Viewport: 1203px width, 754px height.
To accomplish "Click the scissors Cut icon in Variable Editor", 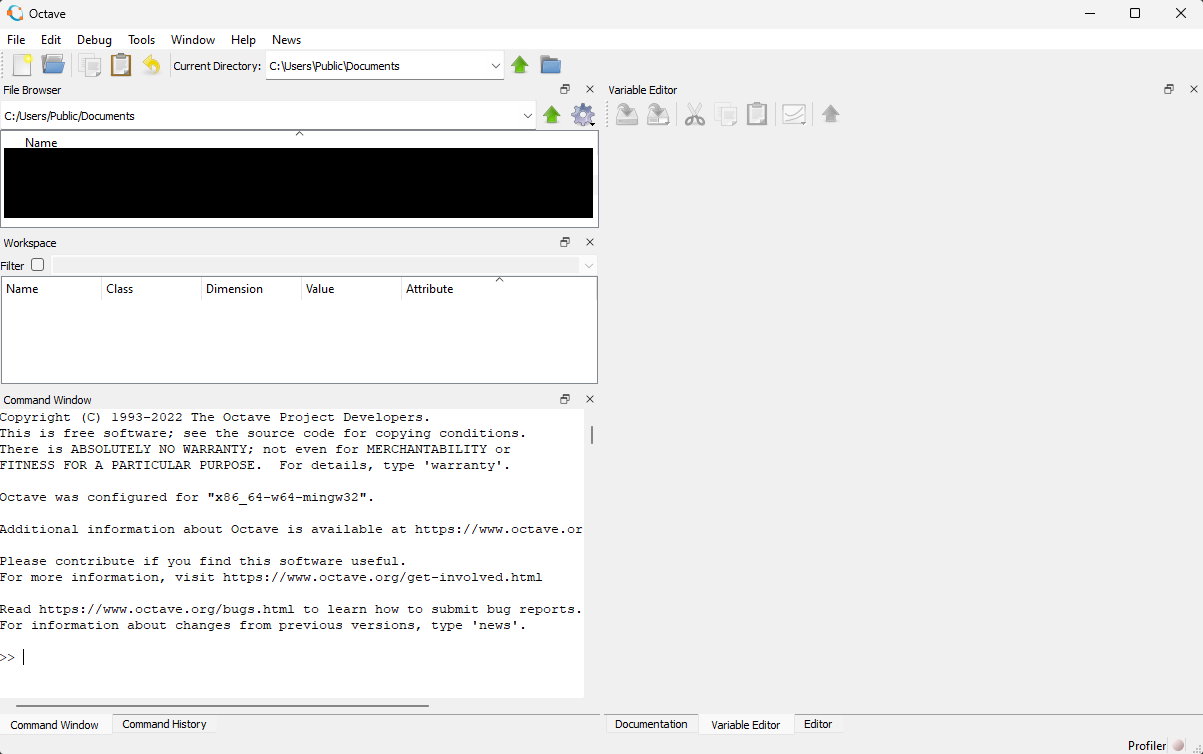I will click(695, 115).
